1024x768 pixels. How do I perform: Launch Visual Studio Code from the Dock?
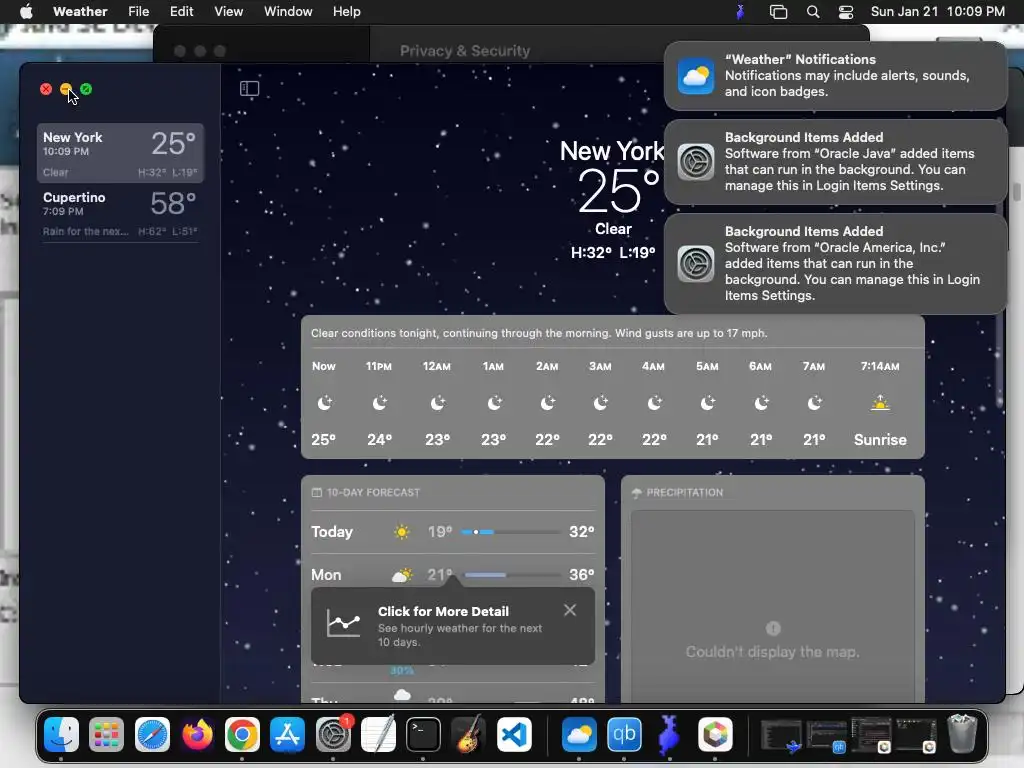[x=514, y=734]
